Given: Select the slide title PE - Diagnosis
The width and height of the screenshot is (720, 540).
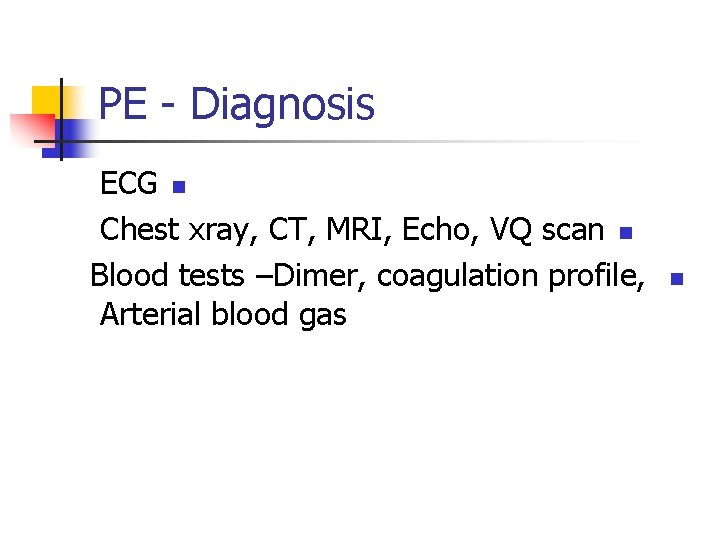Looking at the screenshot, I should (x=237, y=104).
